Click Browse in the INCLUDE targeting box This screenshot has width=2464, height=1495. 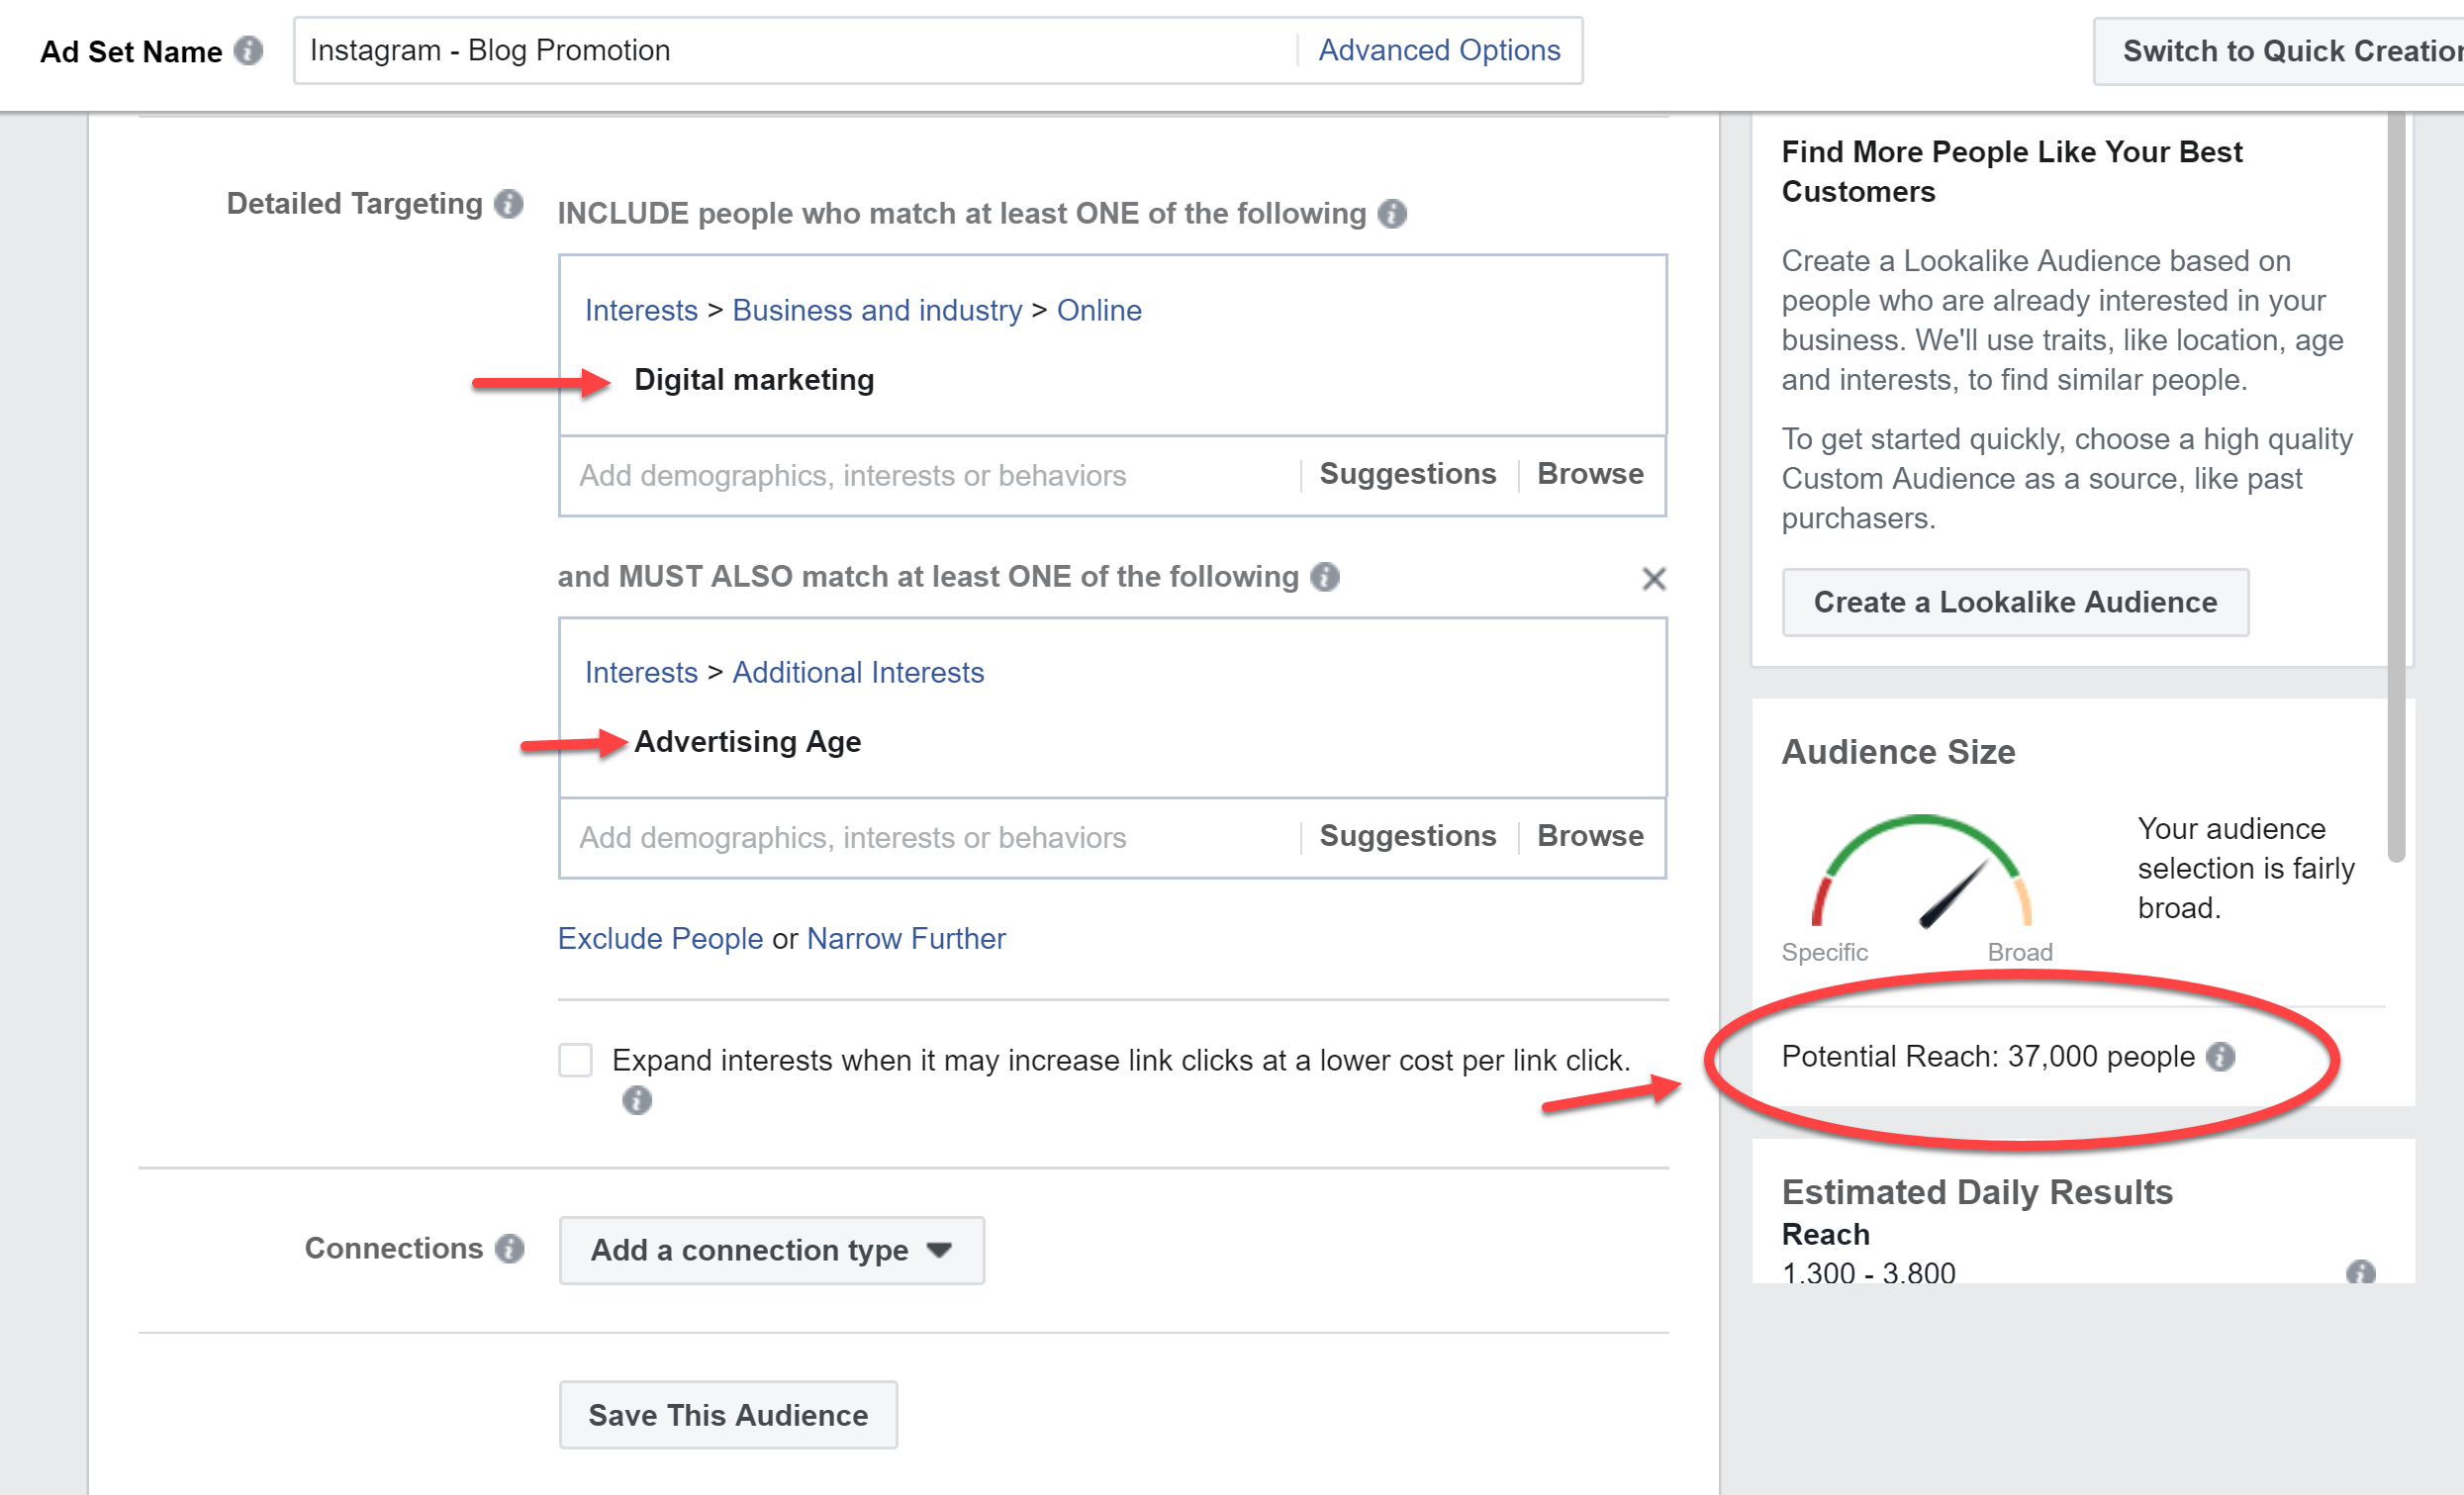tap(1590, 474)
